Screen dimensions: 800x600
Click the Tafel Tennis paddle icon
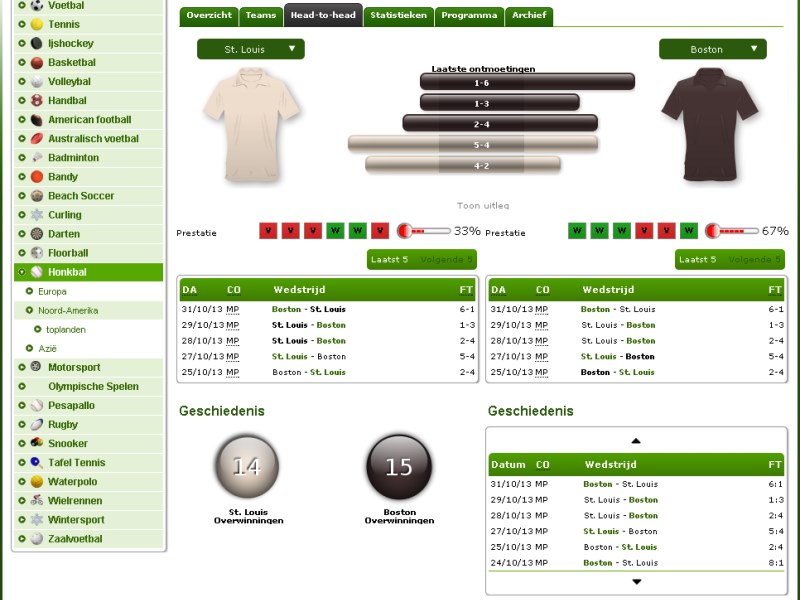click(x=37, y=463)
